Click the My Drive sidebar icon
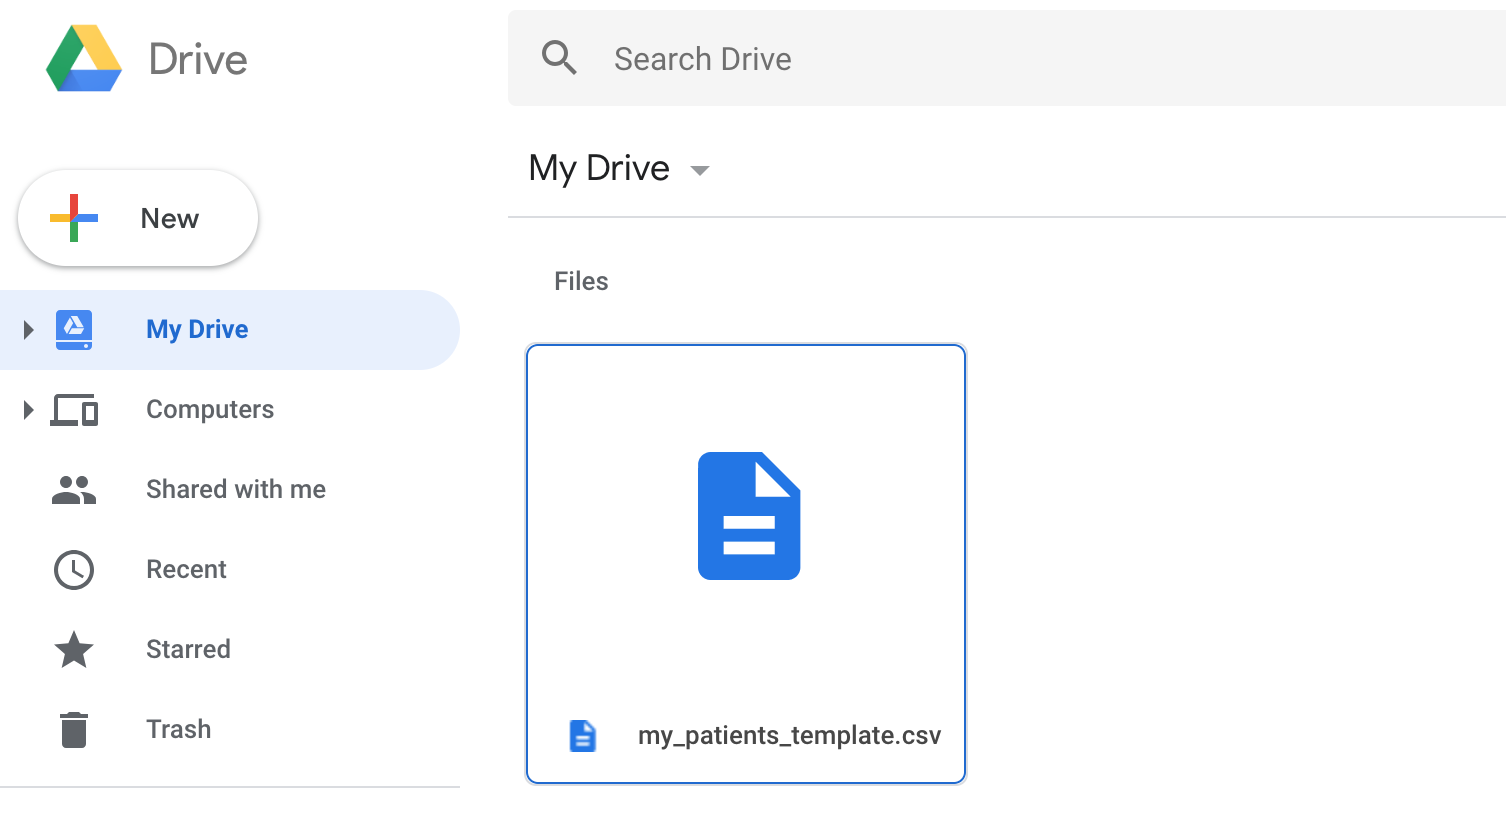The width and height of the screenshot is (1506, 820). click(74, 329)
